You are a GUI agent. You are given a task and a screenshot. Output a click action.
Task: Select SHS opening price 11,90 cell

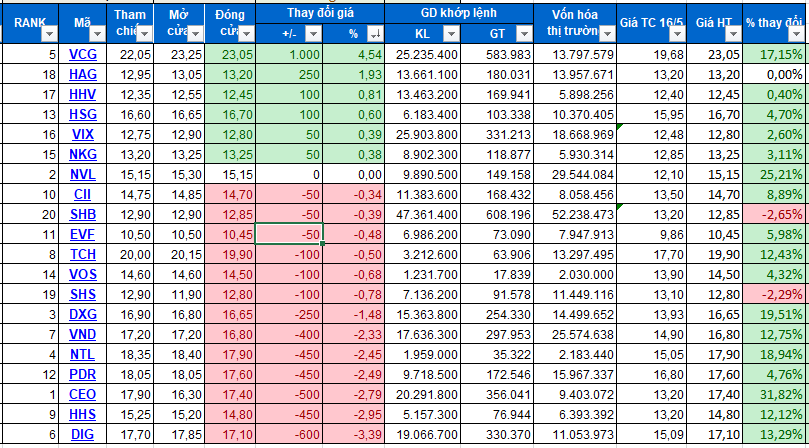[x=179, y=295]
